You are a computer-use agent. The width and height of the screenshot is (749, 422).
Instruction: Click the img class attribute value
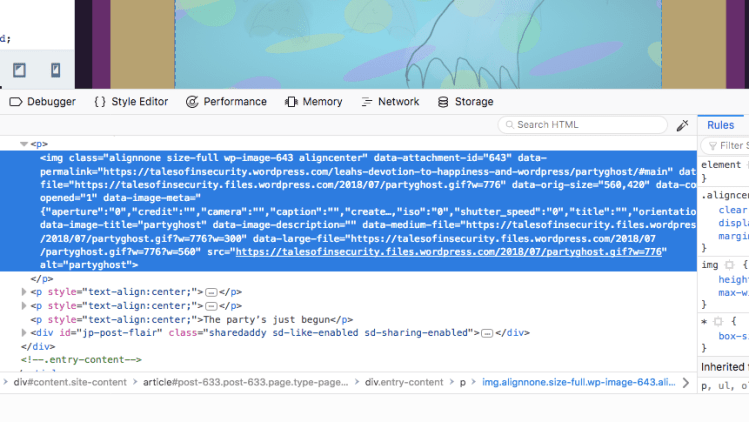237,158
